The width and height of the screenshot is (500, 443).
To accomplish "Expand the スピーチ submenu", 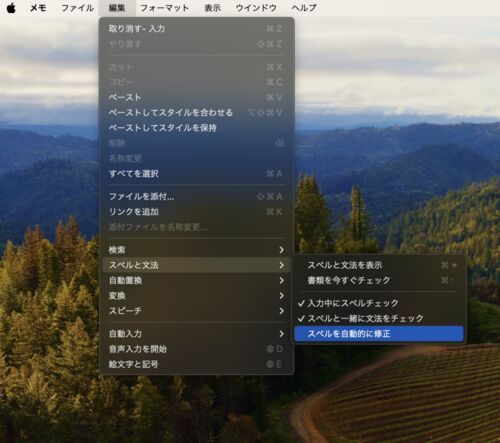I will tap(196, 311).
